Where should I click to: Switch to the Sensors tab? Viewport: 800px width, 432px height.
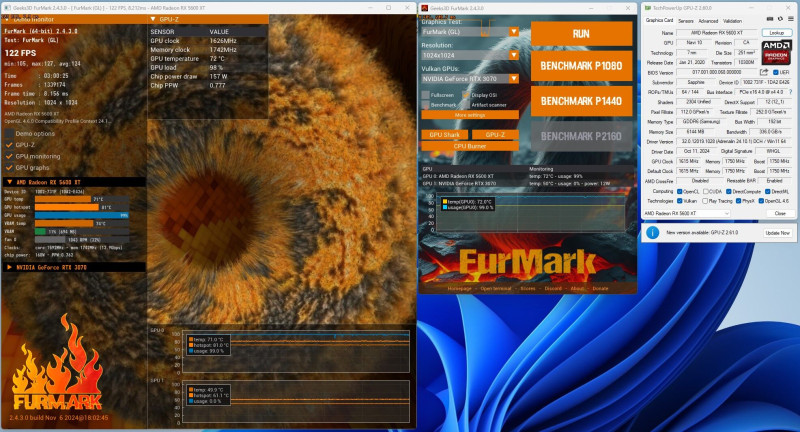(686, 21)
